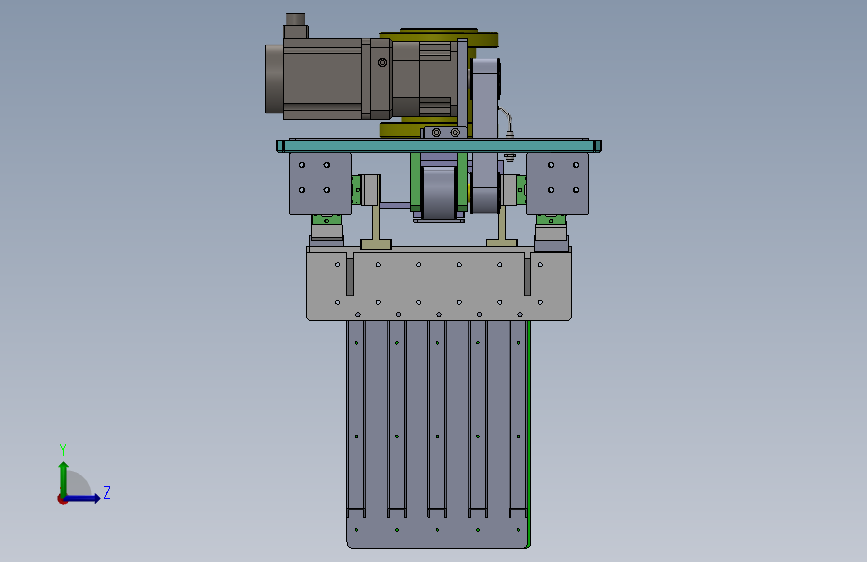Select the right four-hole bearing block

[x=557, y=184]
